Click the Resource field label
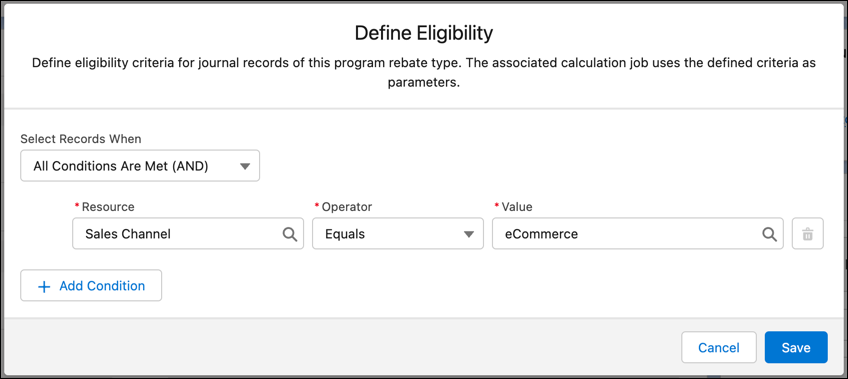 (108, 207)
